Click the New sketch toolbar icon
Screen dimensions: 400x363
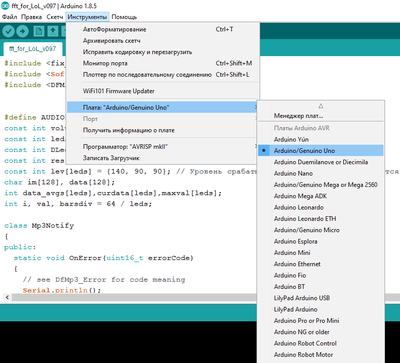pos(39,31)
